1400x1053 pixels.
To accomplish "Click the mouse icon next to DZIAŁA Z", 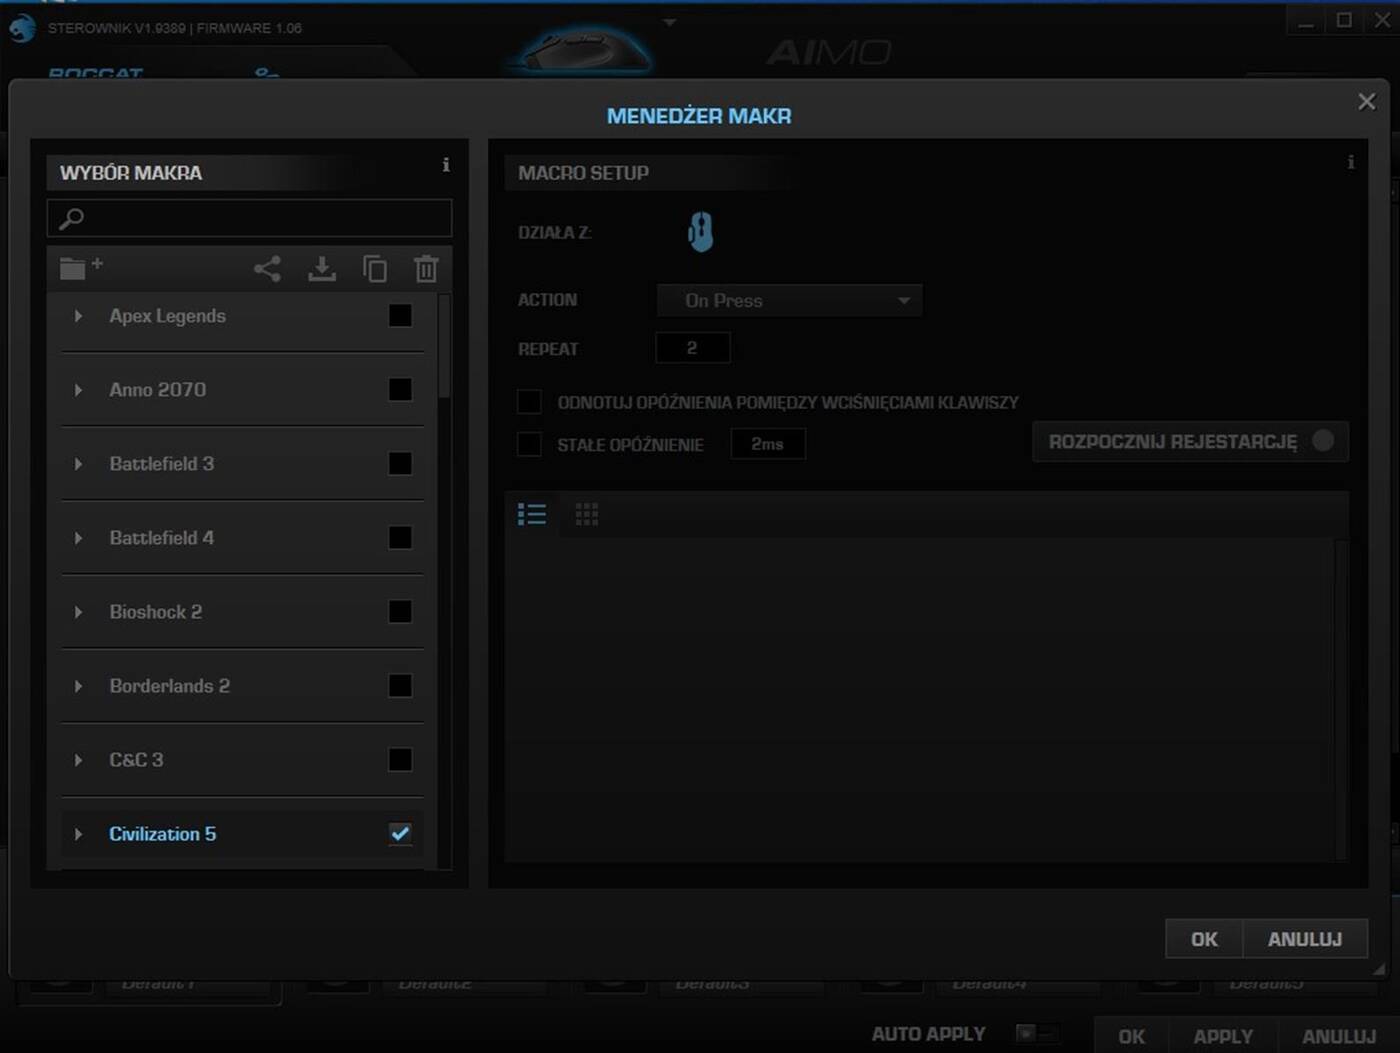I will point(701,231).
